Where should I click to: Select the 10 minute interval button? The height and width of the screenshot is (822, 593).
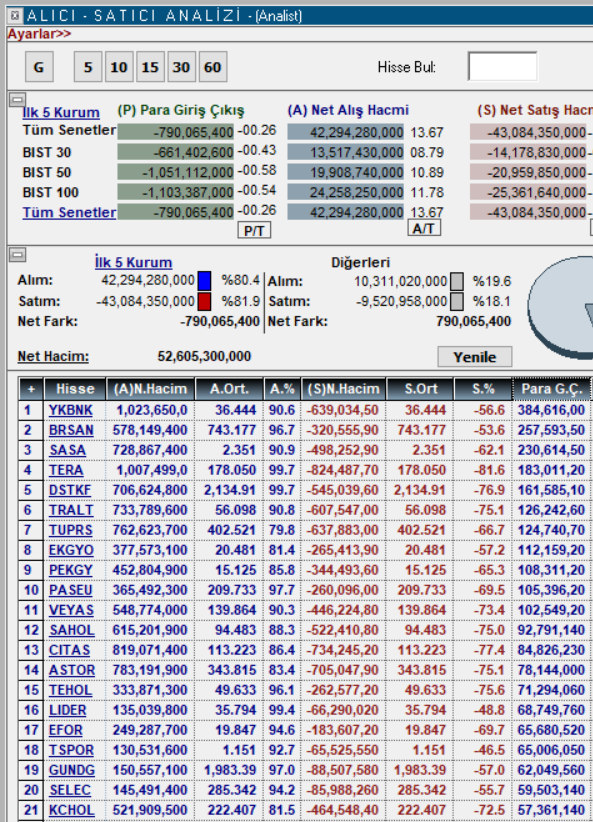click(119, 67)
